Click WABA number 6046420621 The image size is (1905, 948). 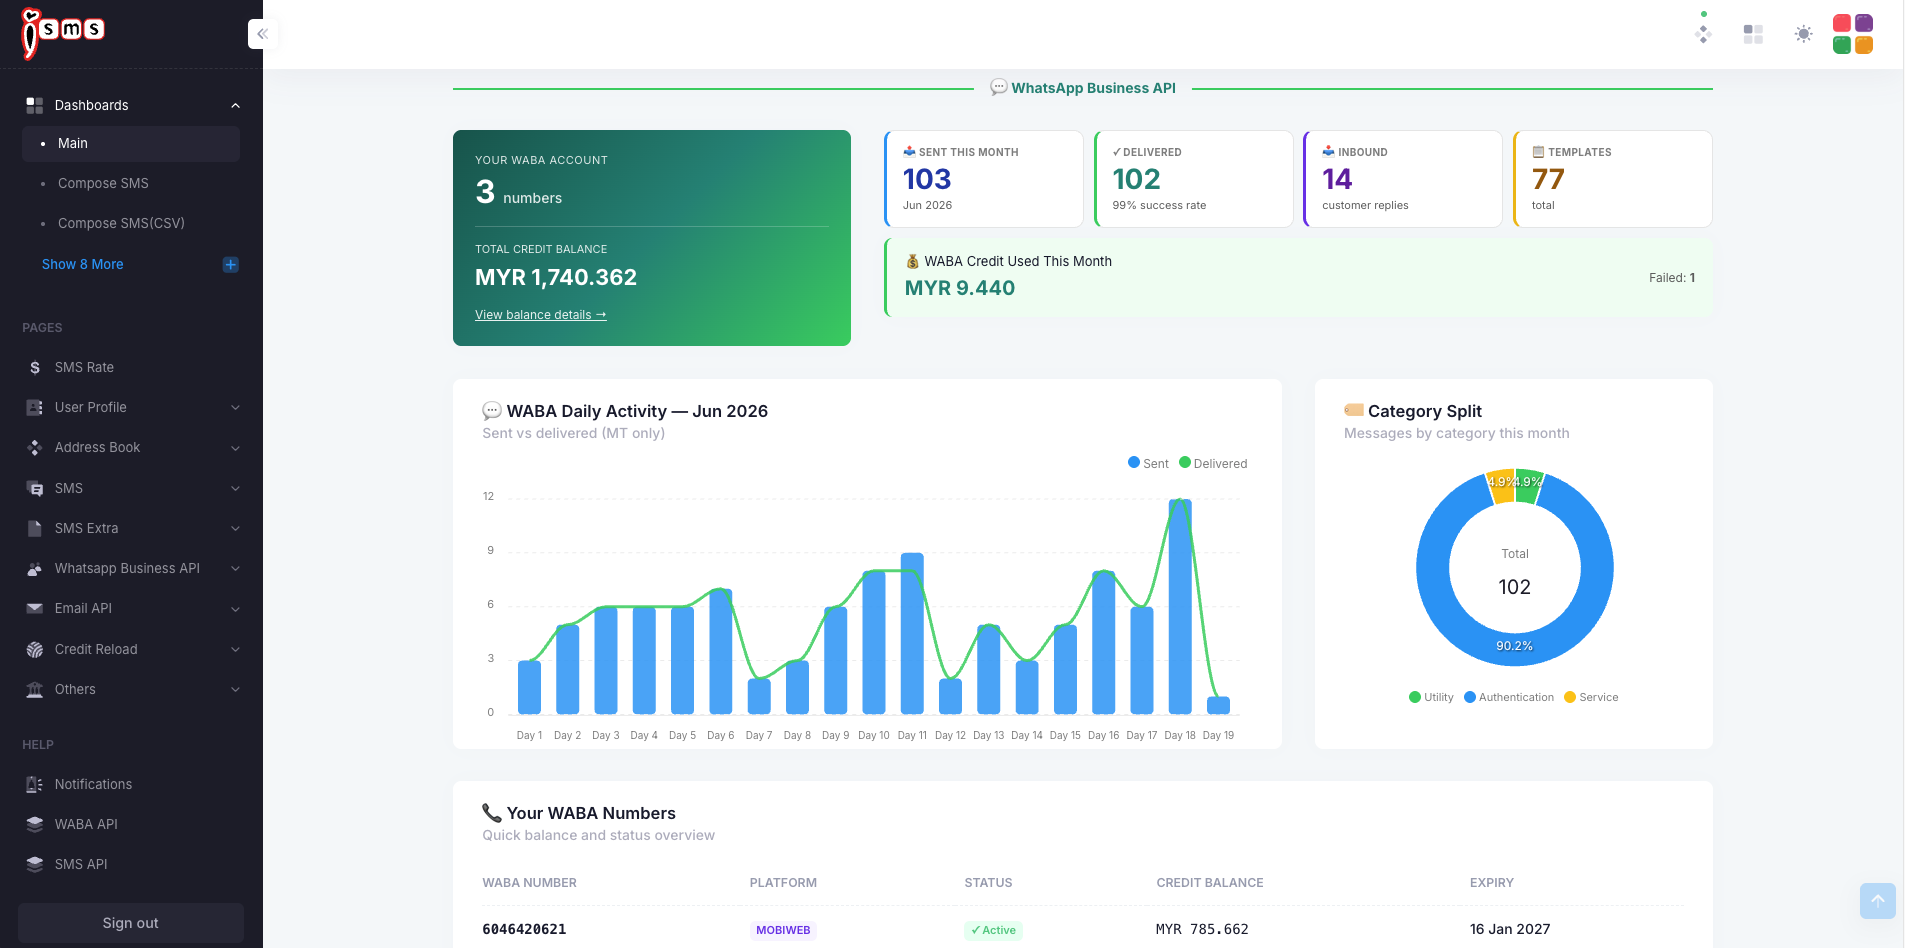point(524,930)
